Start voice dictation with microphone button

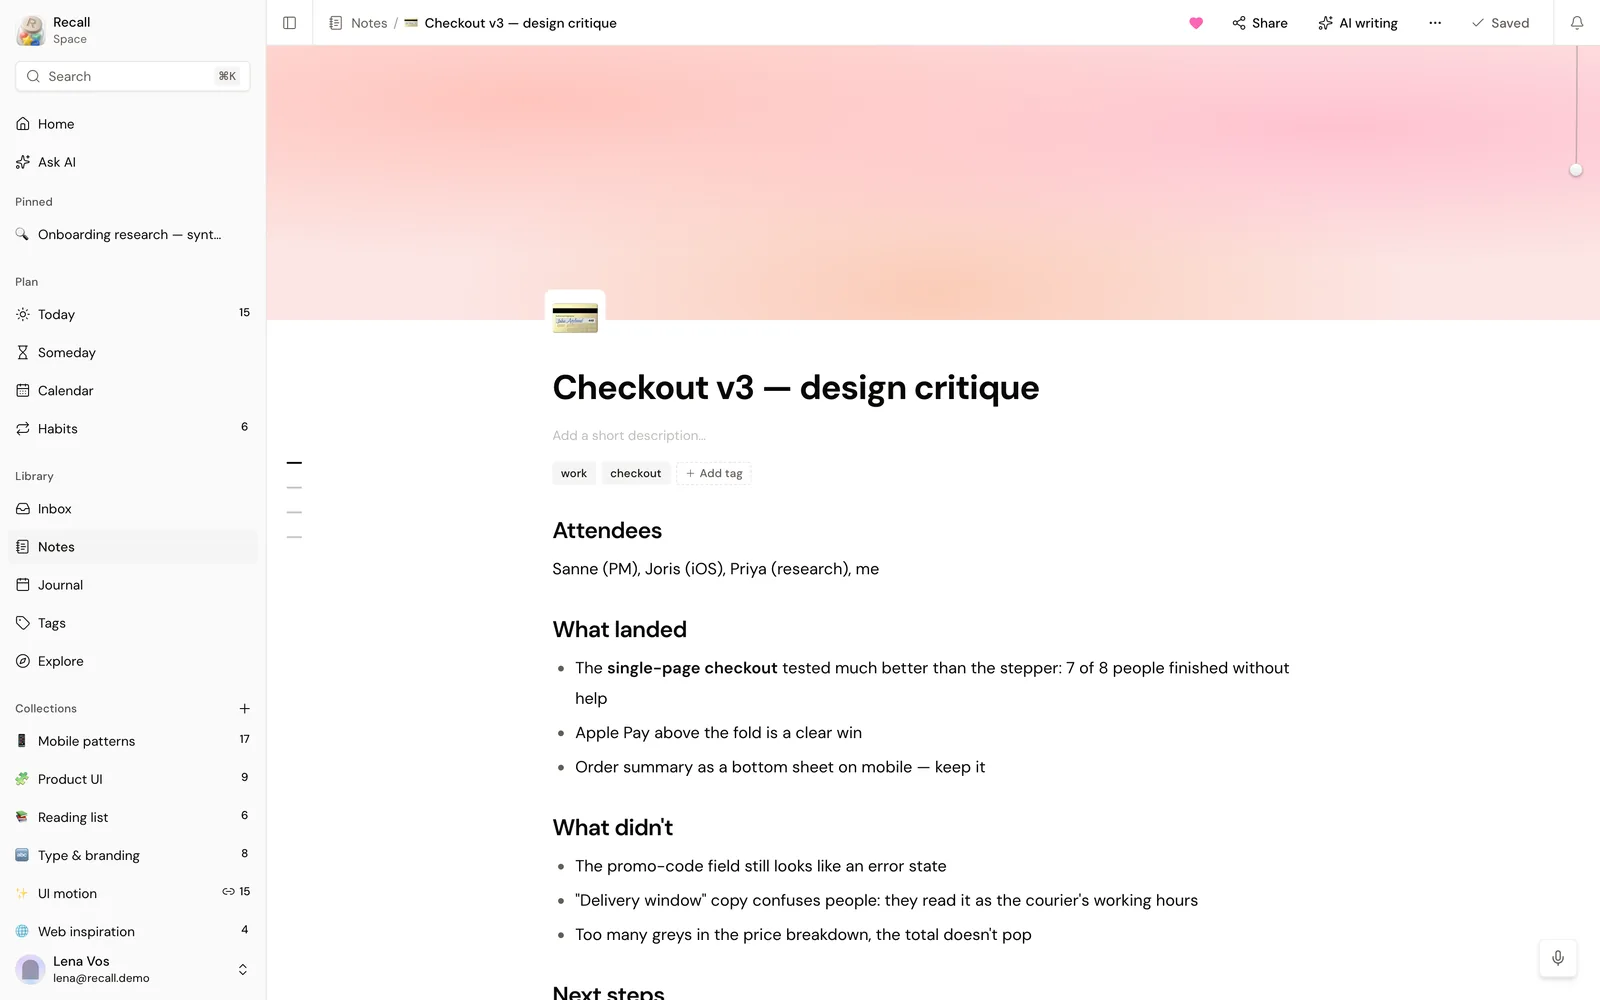(x=1558, y=958)
